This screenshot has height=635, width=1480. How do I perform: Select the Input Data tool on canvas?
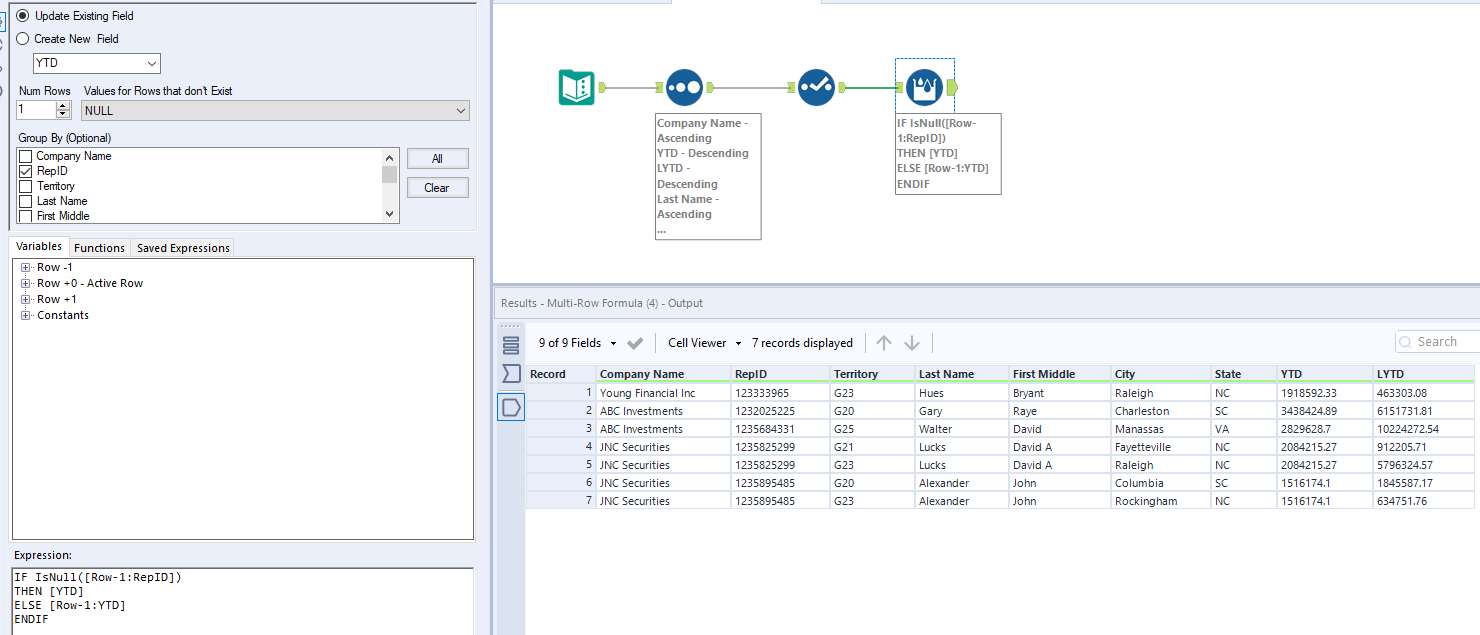pyautogui.click(x=576, y=88)
